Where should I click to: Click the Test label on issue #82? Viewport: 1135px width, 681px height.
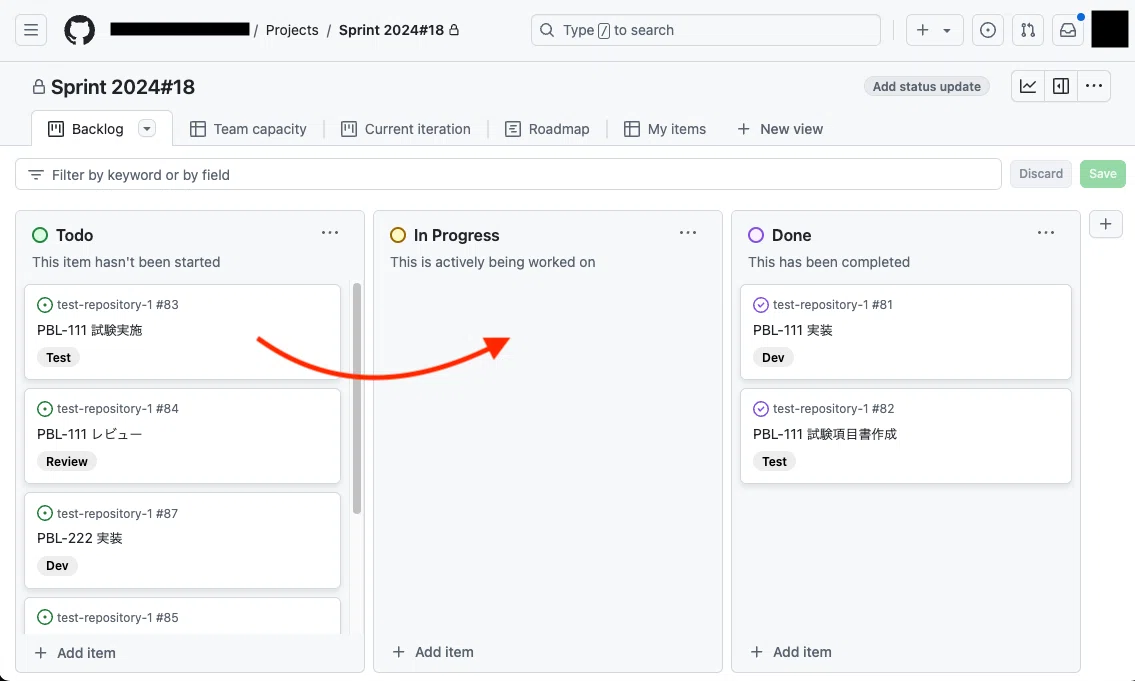(774, 462)
